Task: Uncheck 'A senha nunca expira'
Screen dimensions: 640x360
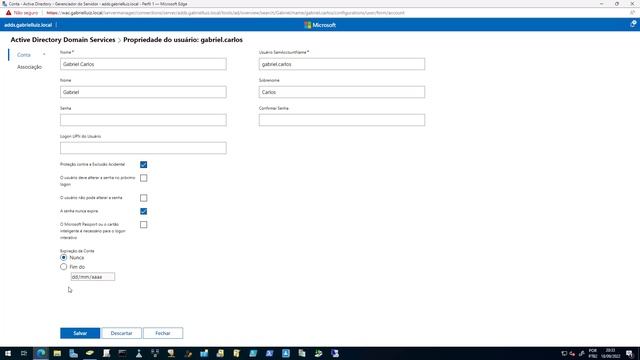Action: [x=143, y=211]
